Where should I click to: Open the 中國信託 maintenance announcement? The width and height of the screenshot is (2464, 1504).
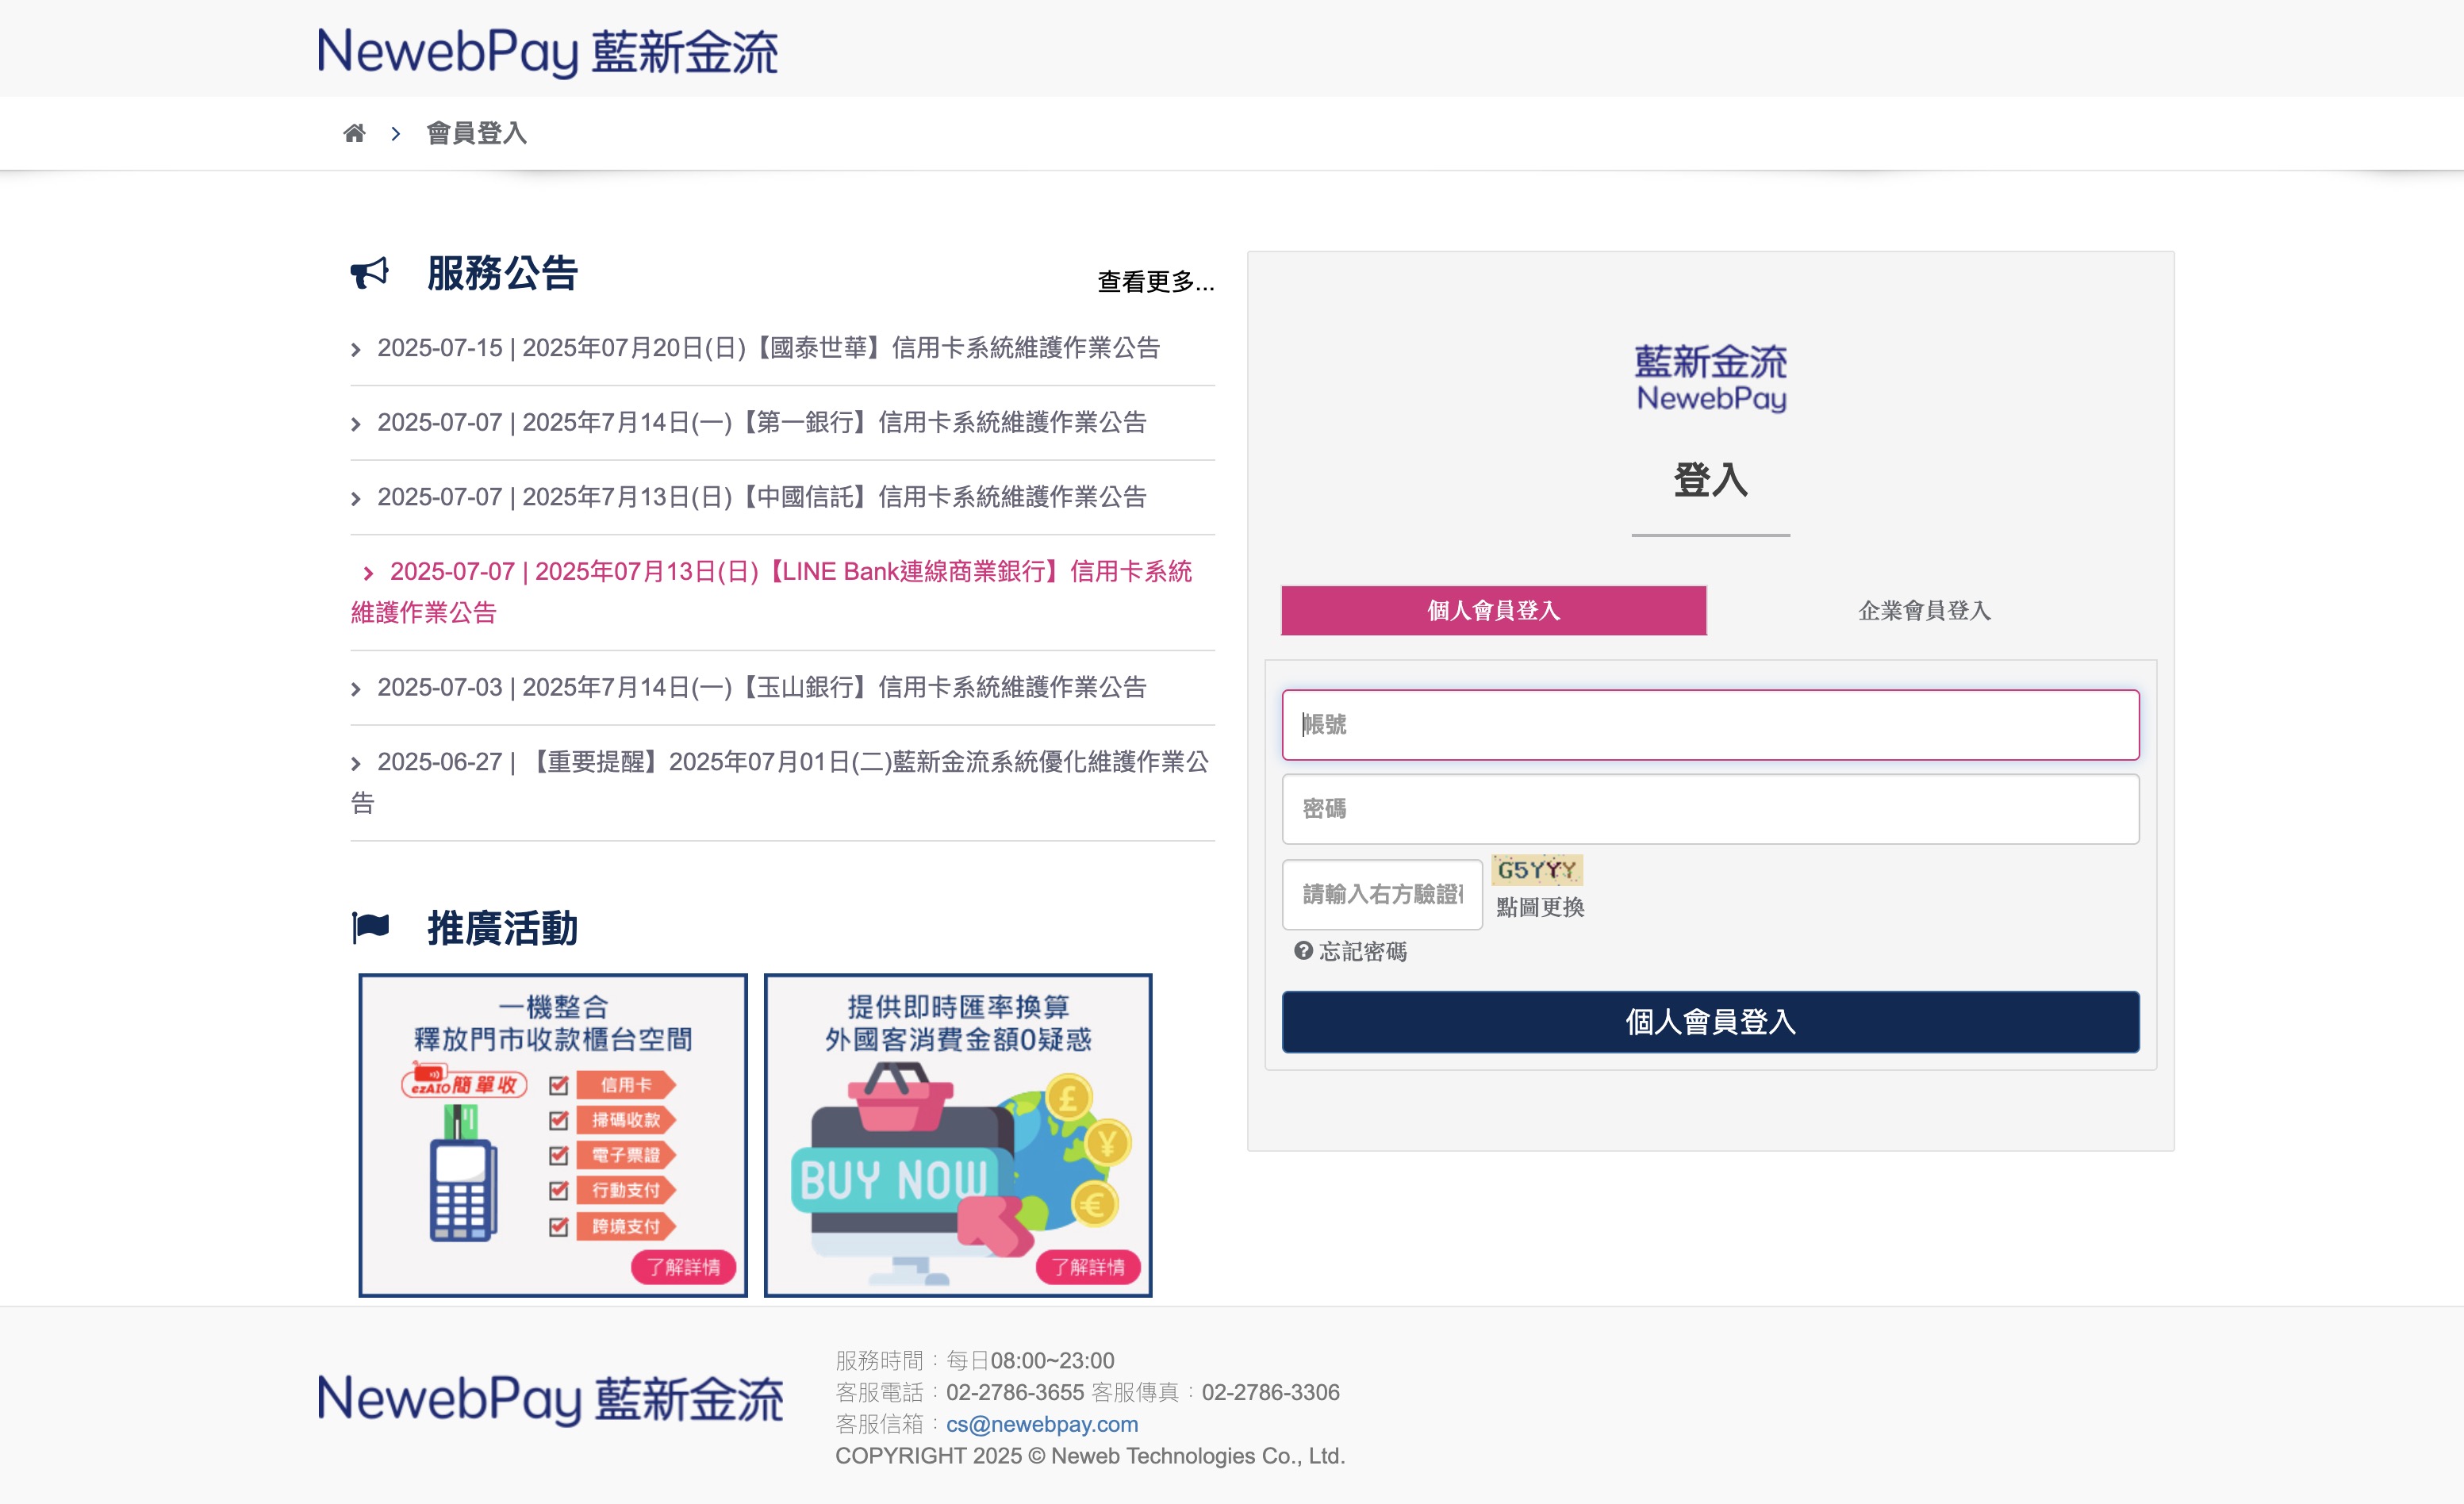(762, 497)
